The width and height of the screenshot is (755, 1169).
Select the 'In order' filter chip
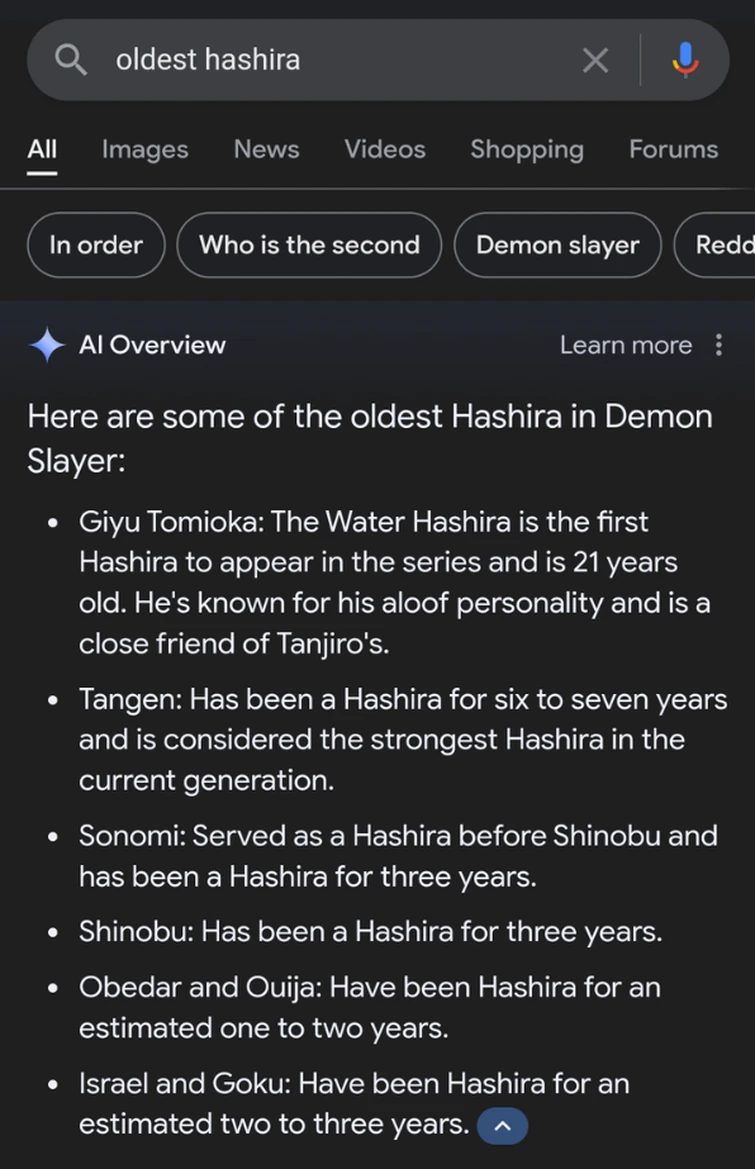pyautogui.click(x=95, y=245)
